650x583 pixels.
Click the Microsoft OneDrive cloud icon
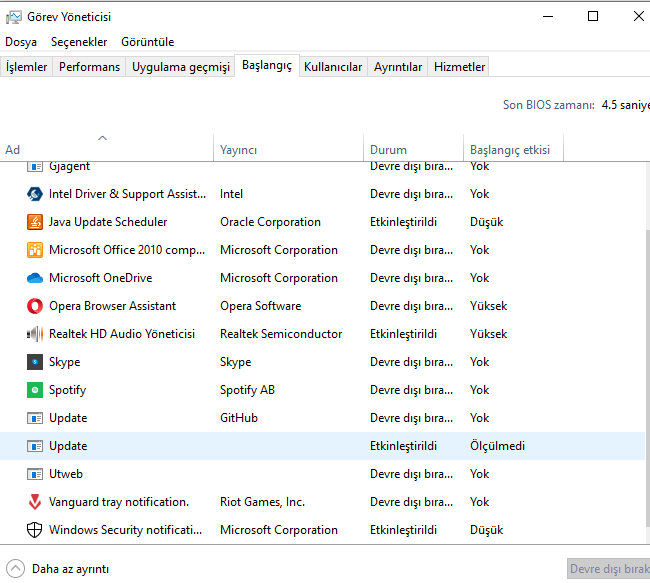pos(35,278)
